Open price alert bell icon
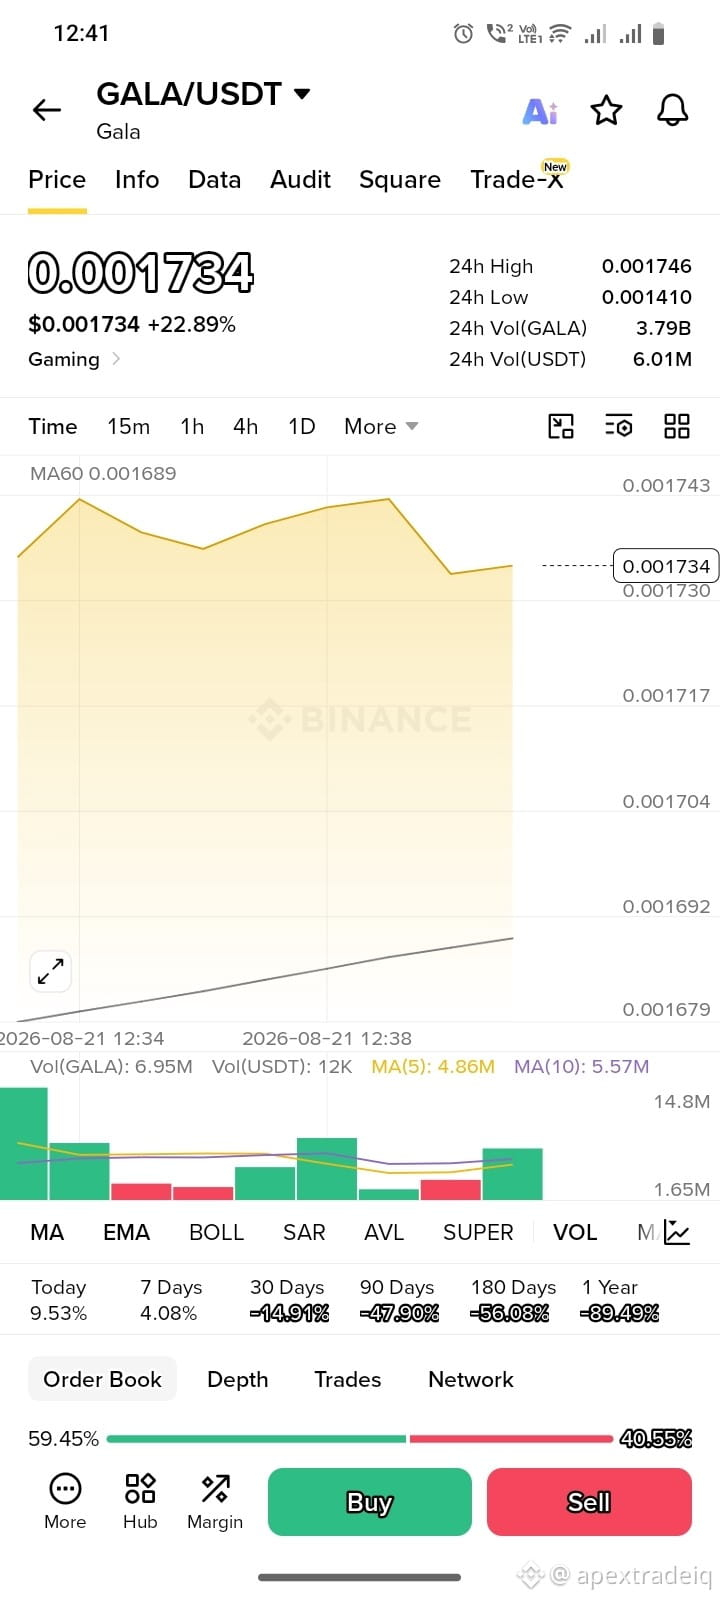 [673, 110]
